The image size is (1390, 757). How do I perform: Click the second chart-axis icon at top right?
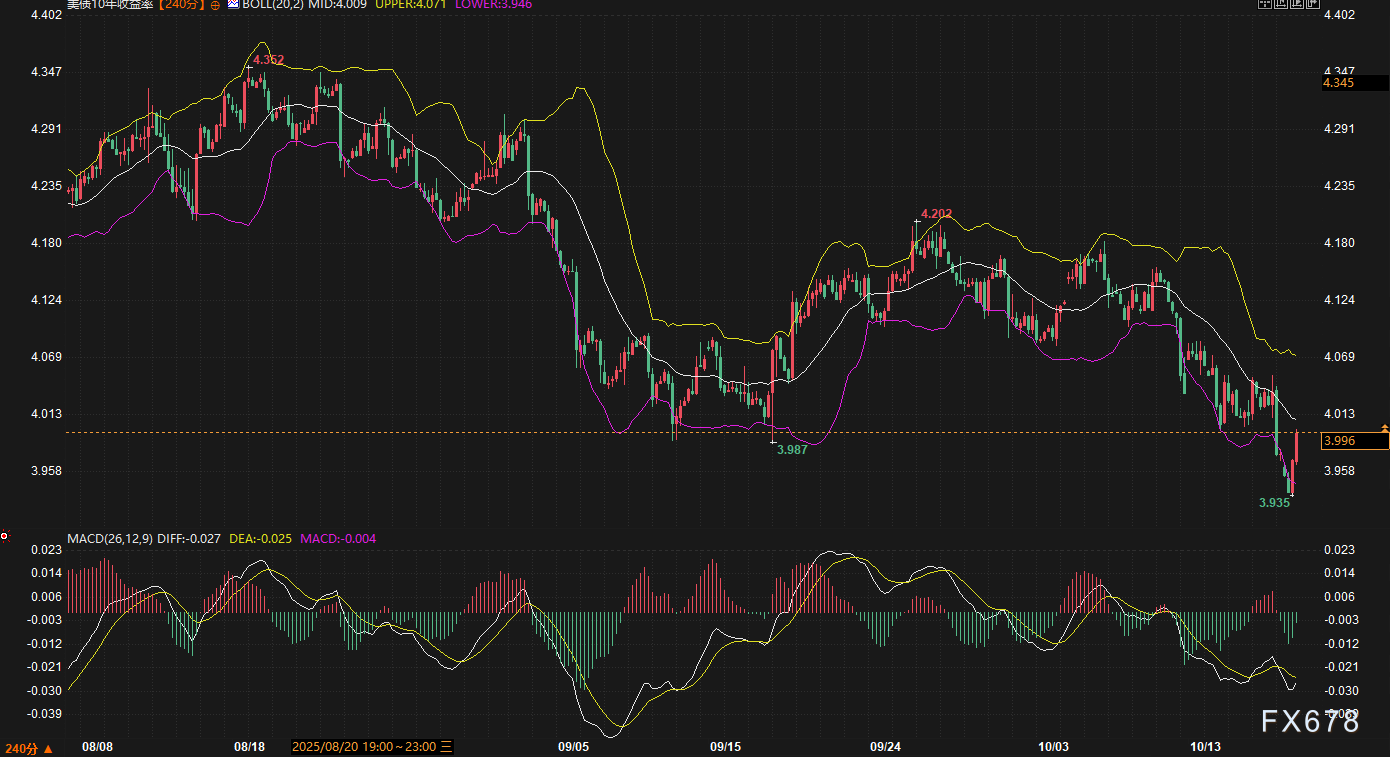1281,5
